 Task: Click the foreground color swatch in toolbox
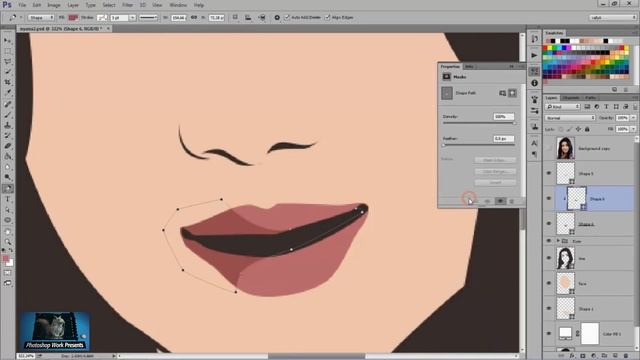pos(5,259)
